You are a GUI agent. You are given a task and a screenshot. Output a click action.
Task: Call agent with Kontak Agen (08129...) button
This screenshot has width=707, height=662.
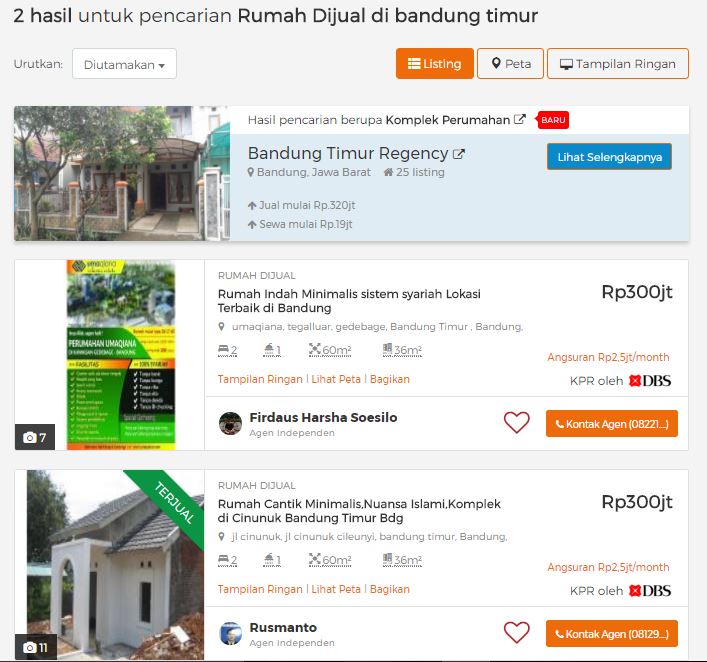[x=611, y=634]
